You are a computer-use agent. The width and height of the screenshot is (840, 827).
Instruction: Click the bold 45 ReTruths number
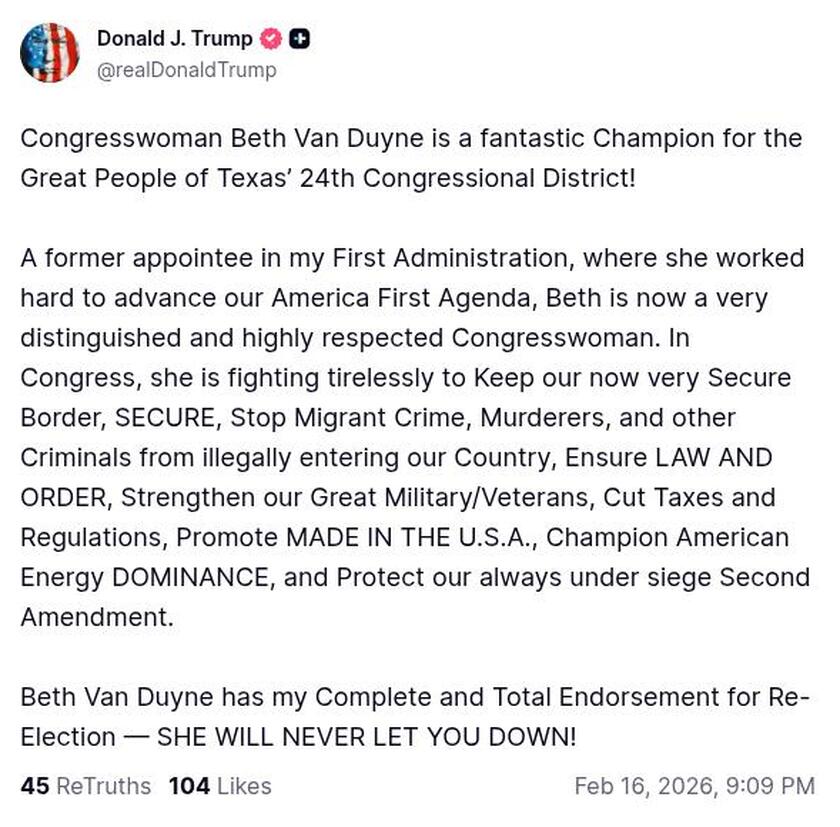(34, 786)
